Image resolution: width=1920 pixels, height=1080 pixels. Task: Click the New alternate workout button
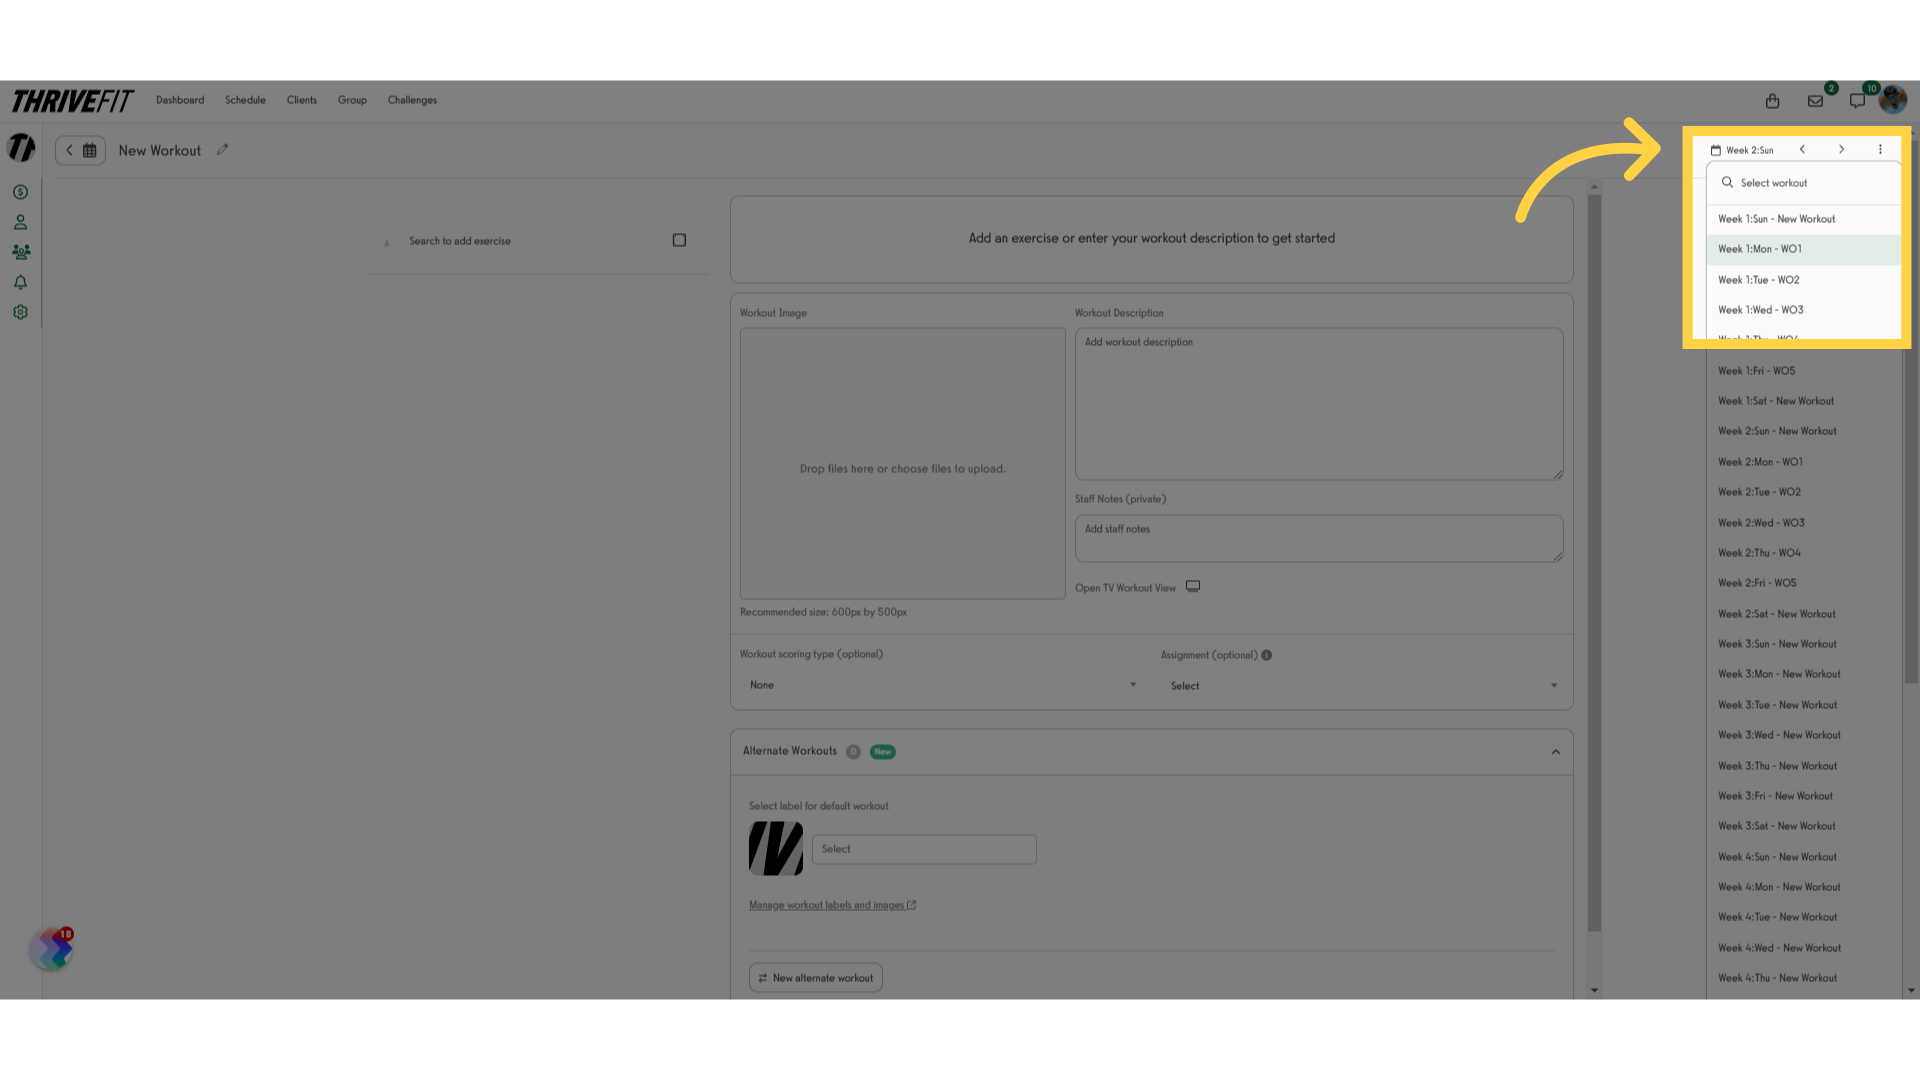tap(814, 977)
